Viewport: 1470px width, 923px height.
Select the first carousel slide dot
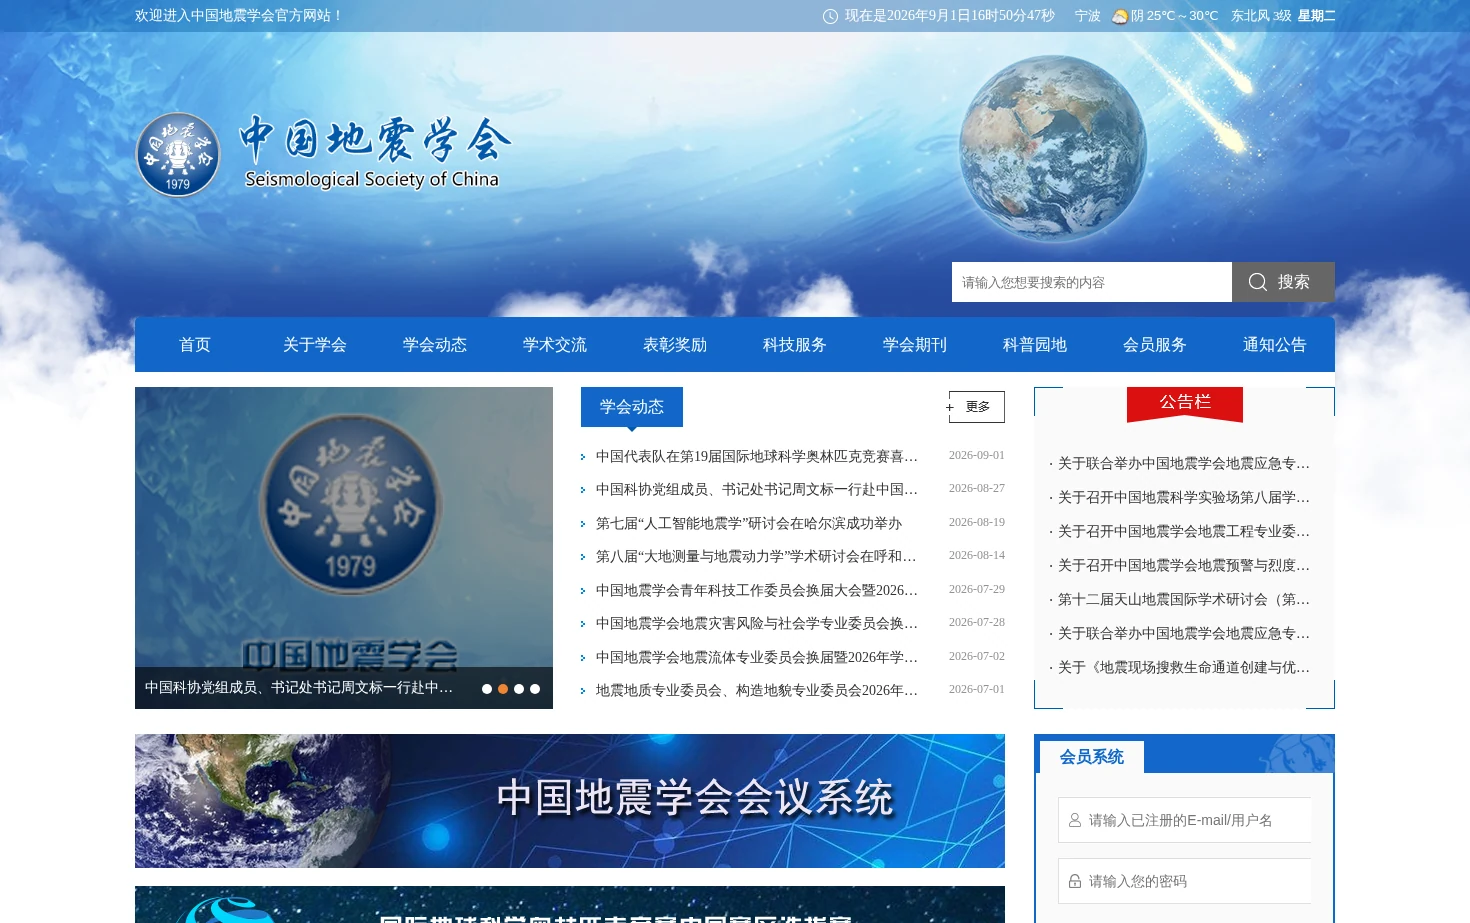click(487, 689)
